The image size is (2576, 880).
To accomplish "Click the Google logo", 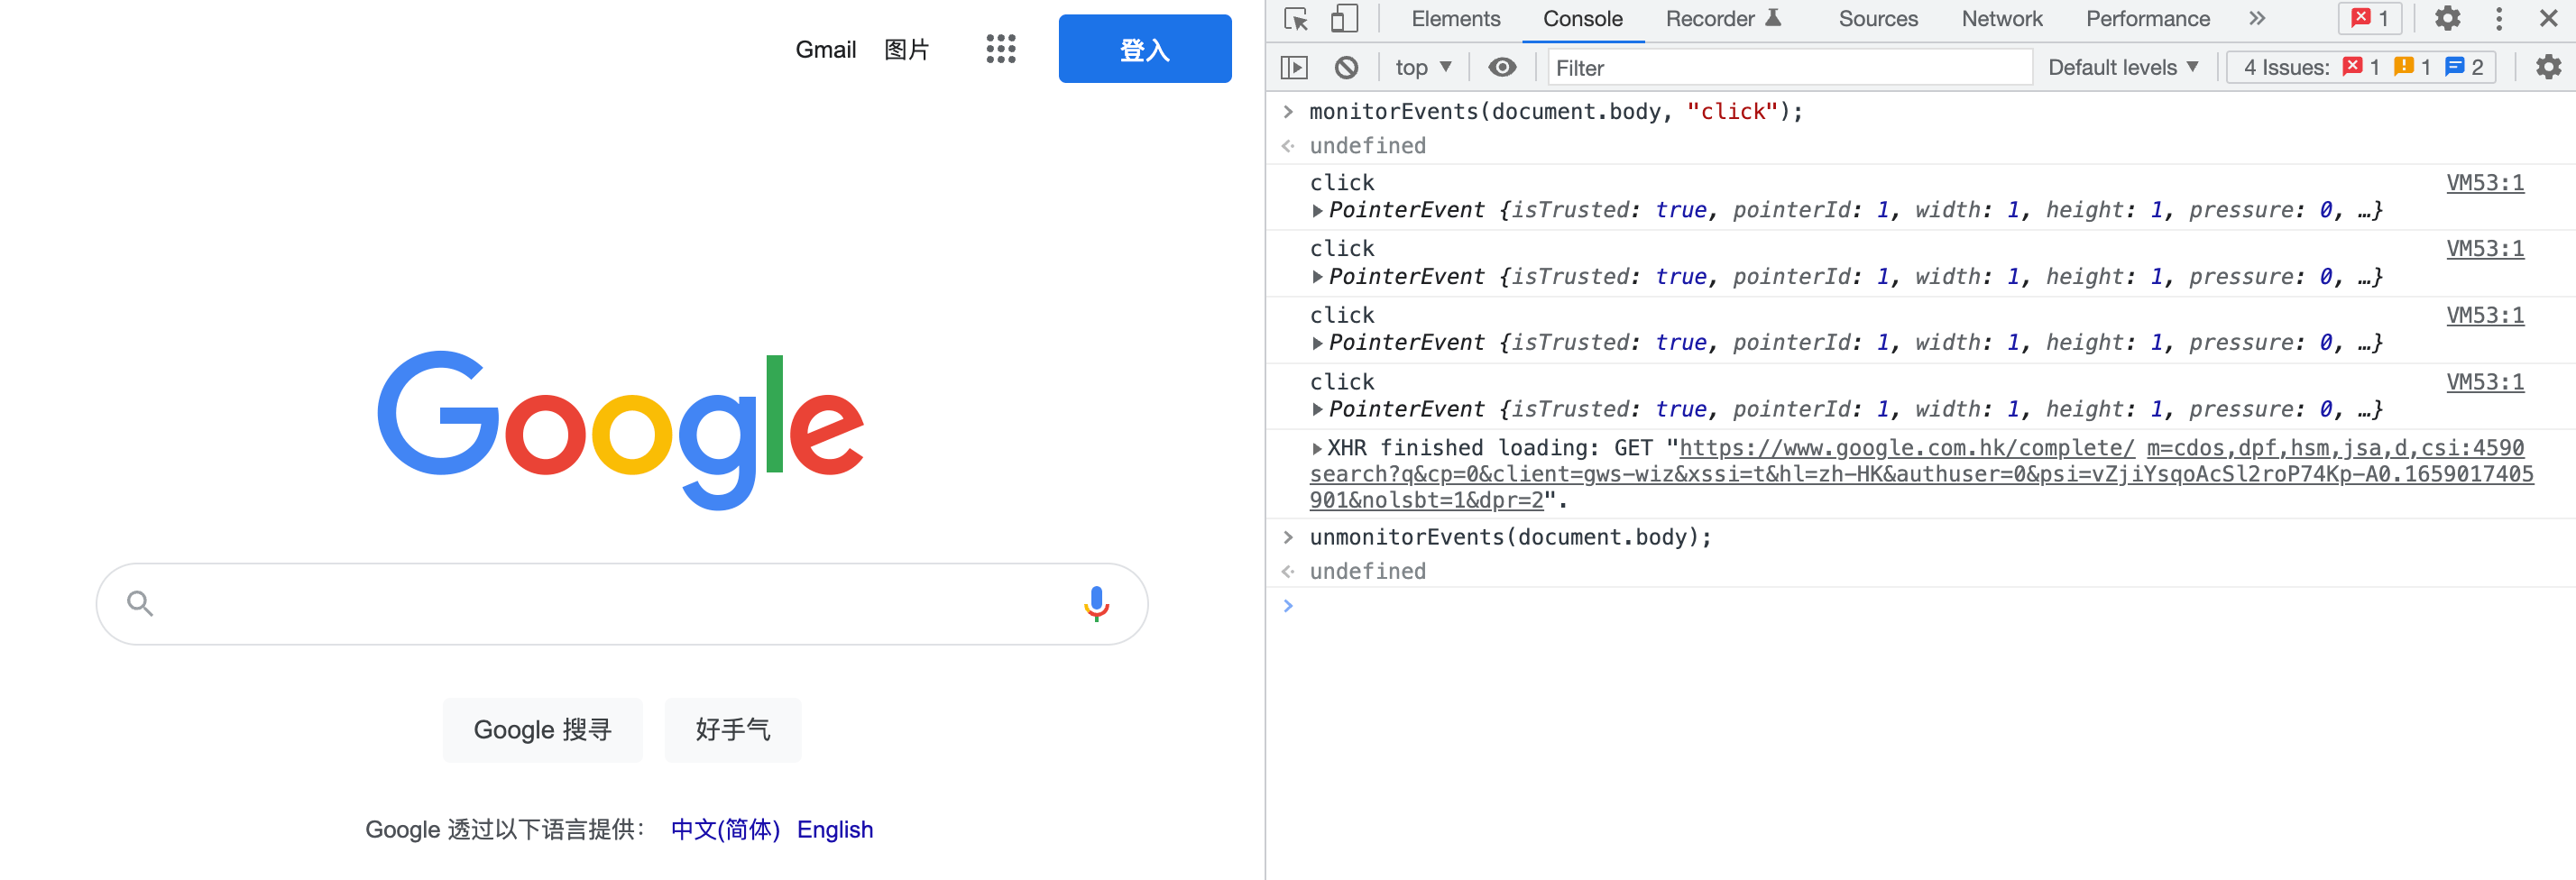I will pos(620,430).
